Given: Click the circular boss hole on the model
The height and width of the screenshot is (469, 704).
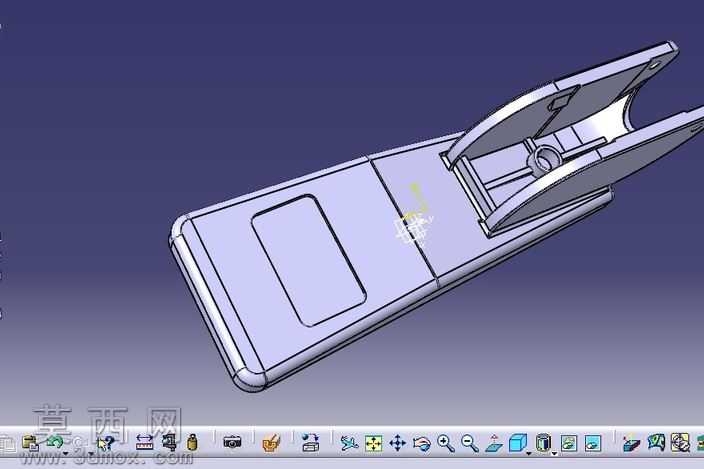Looking at the screenshot, I should point(546,159).
